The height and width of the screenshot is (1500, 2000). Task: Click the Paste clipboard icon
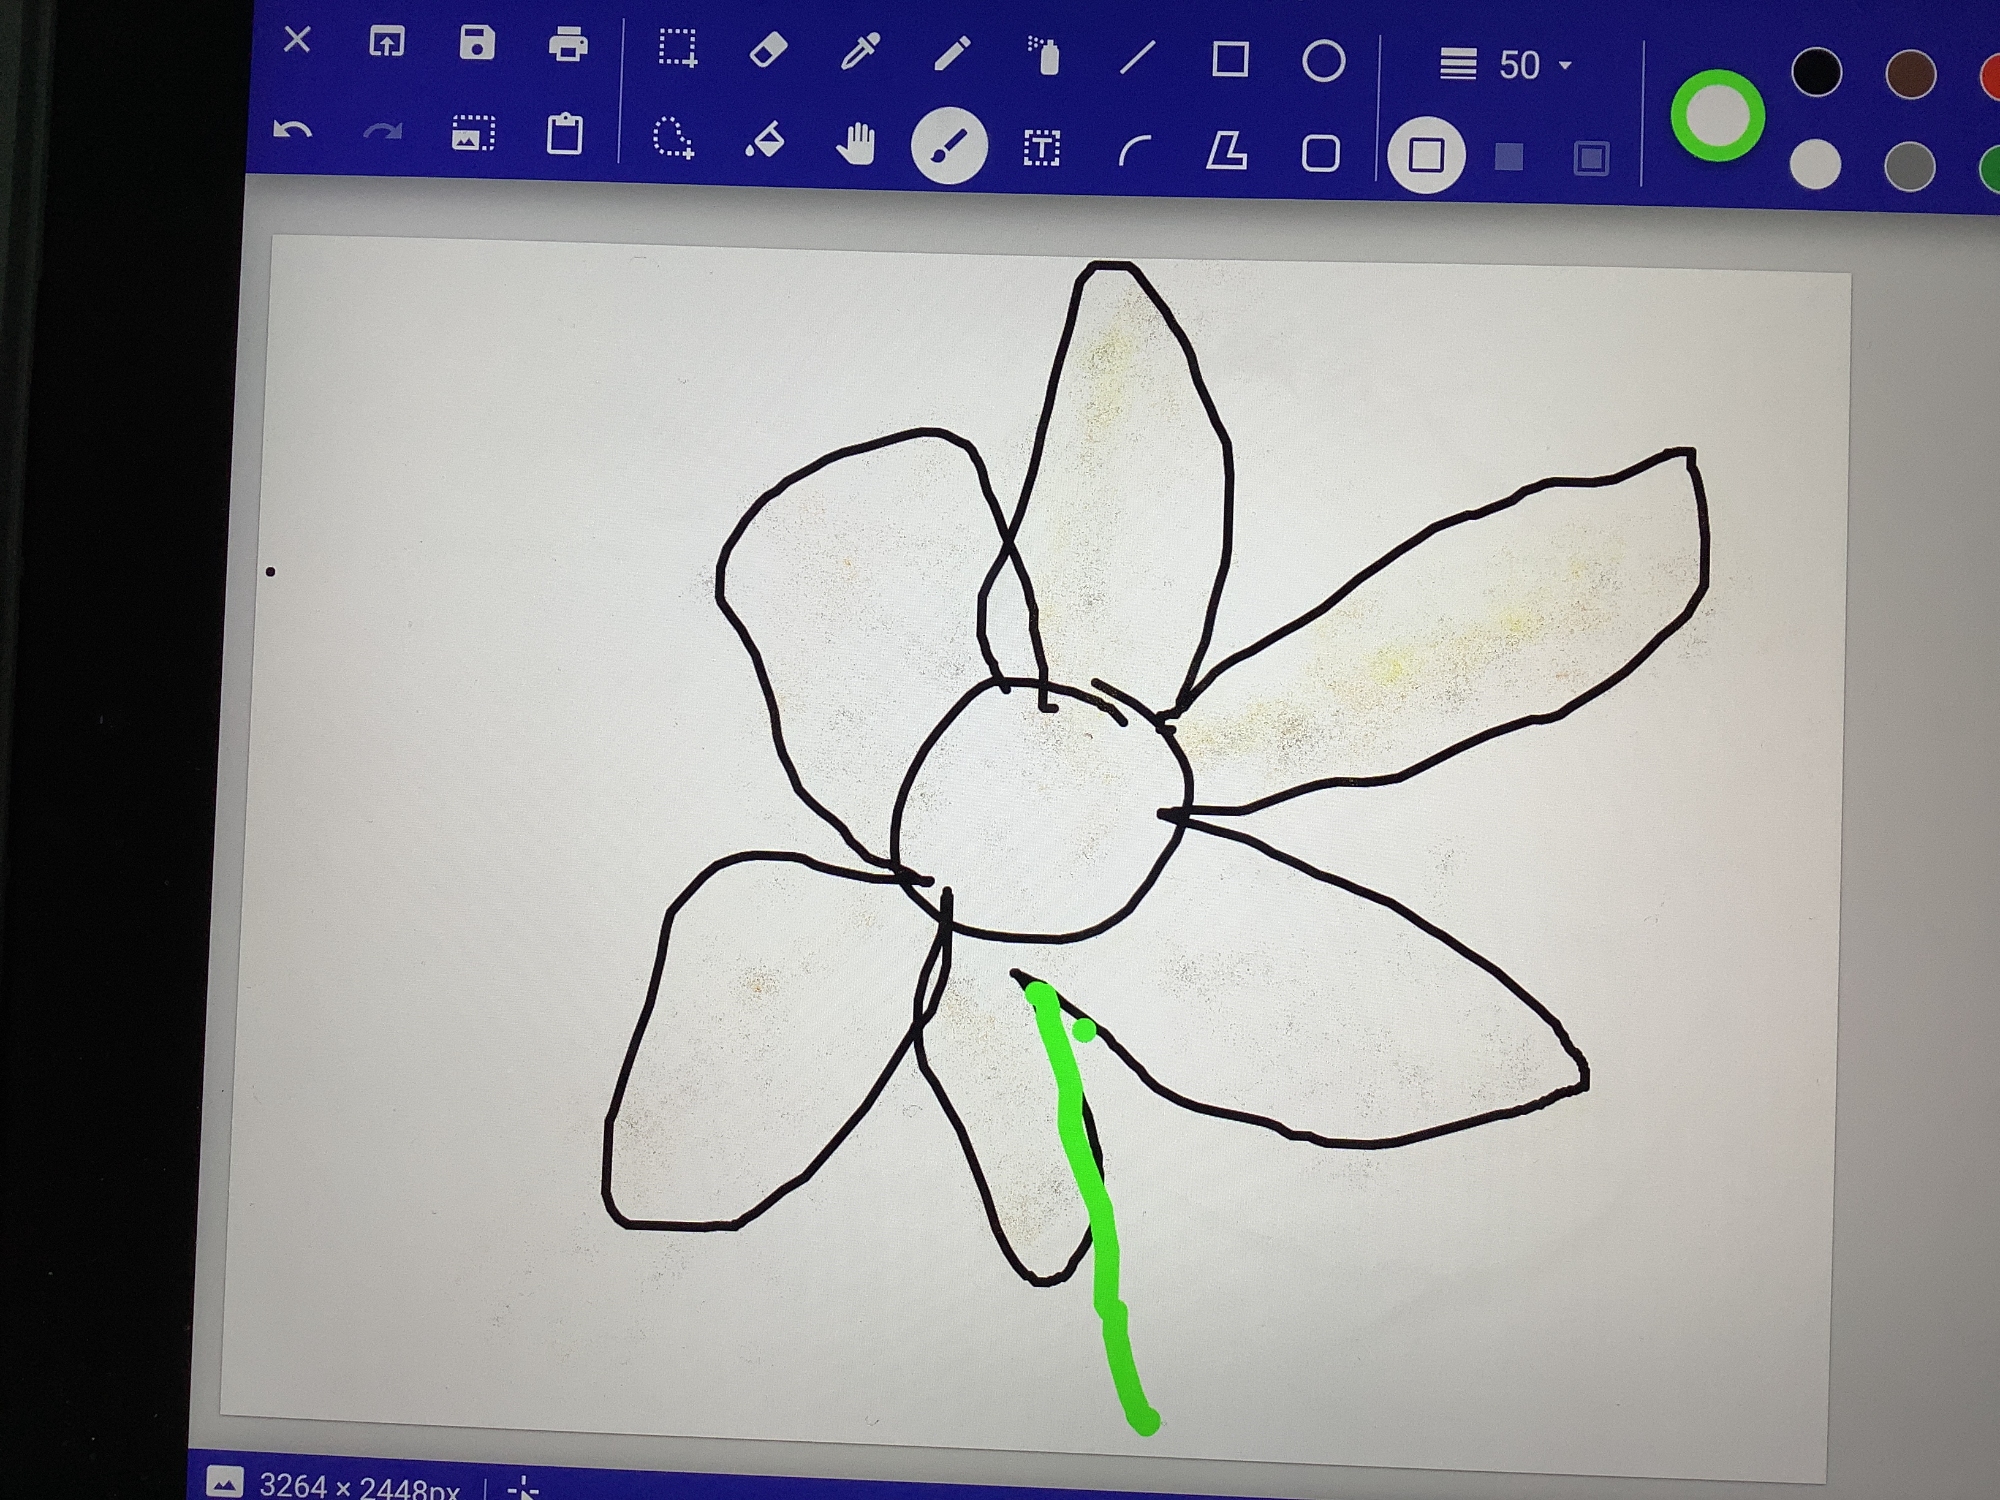click(565, 134)
